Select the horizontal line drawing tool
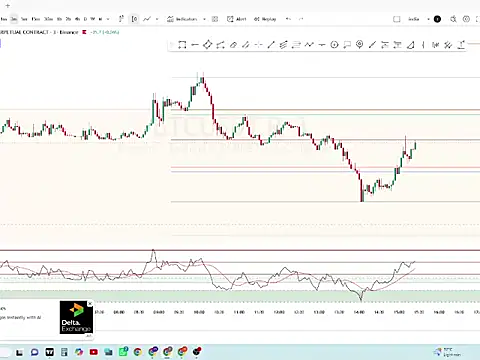This screenshot has width=480, height=360. click(195, 45)
